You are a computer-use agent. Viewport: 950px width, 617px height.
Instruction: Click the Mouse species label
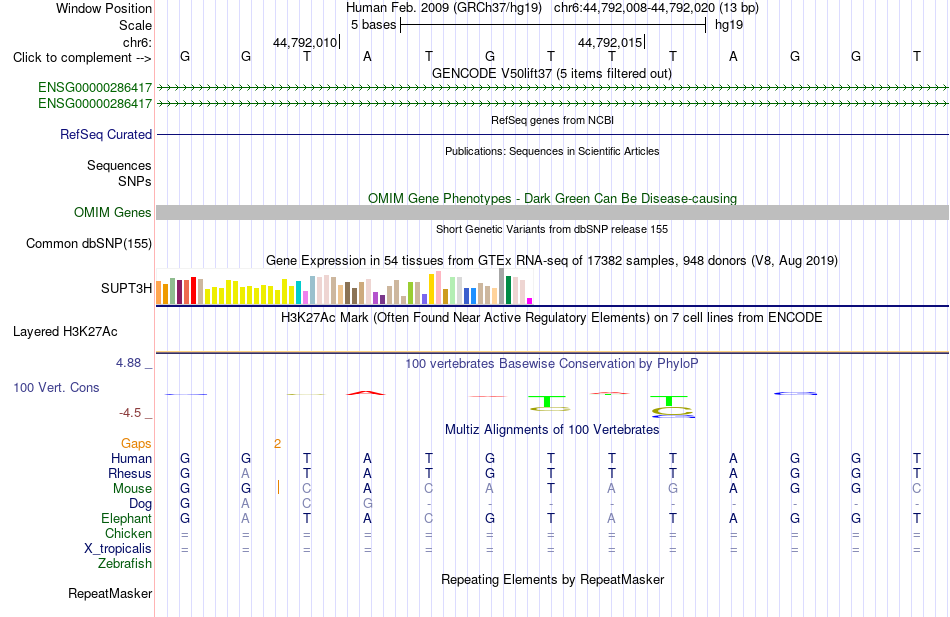pyautogui.click(x=133, y=489)
